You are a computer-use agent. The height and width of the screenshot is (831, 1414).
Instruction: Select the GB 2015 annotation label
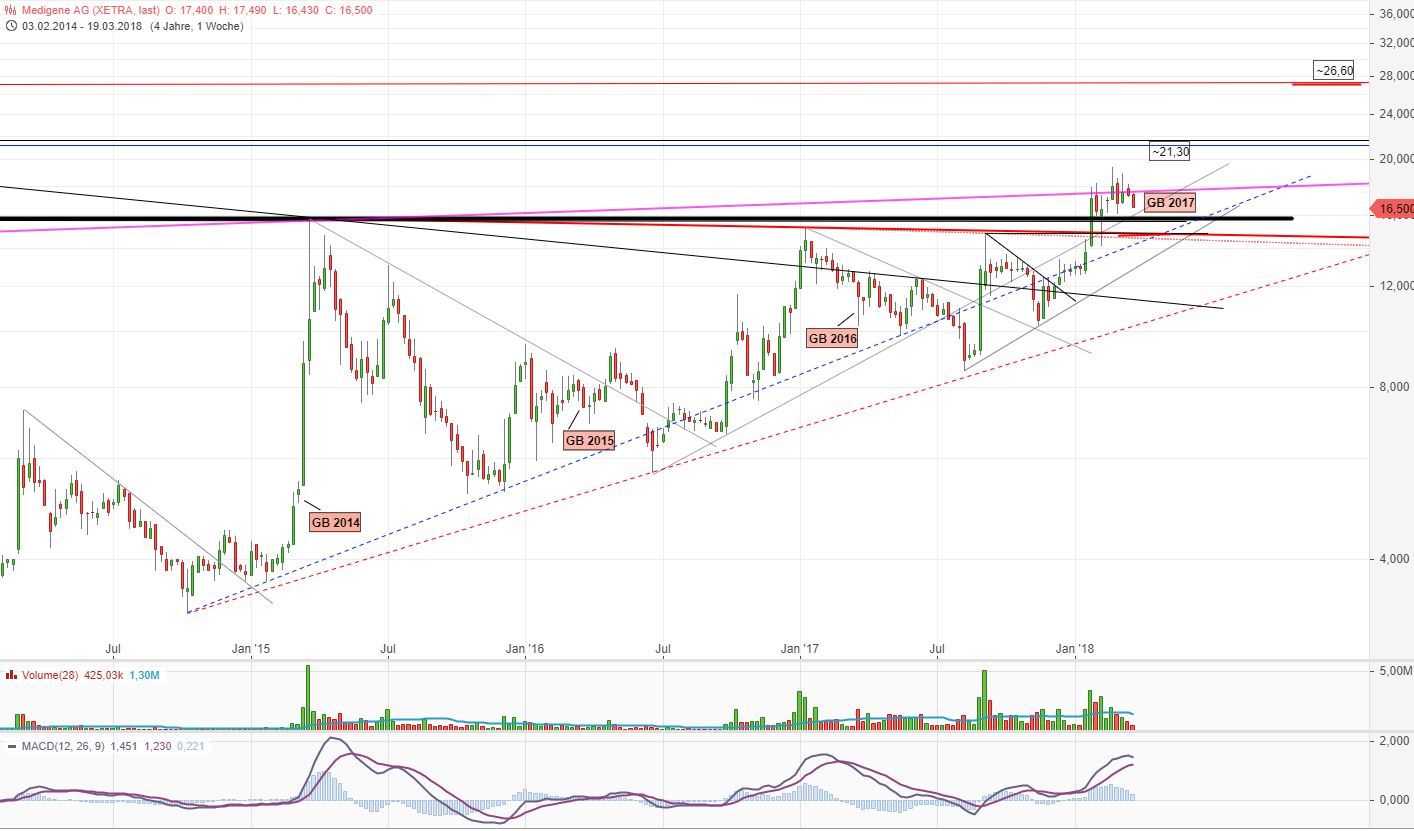[x=590, y=440]
